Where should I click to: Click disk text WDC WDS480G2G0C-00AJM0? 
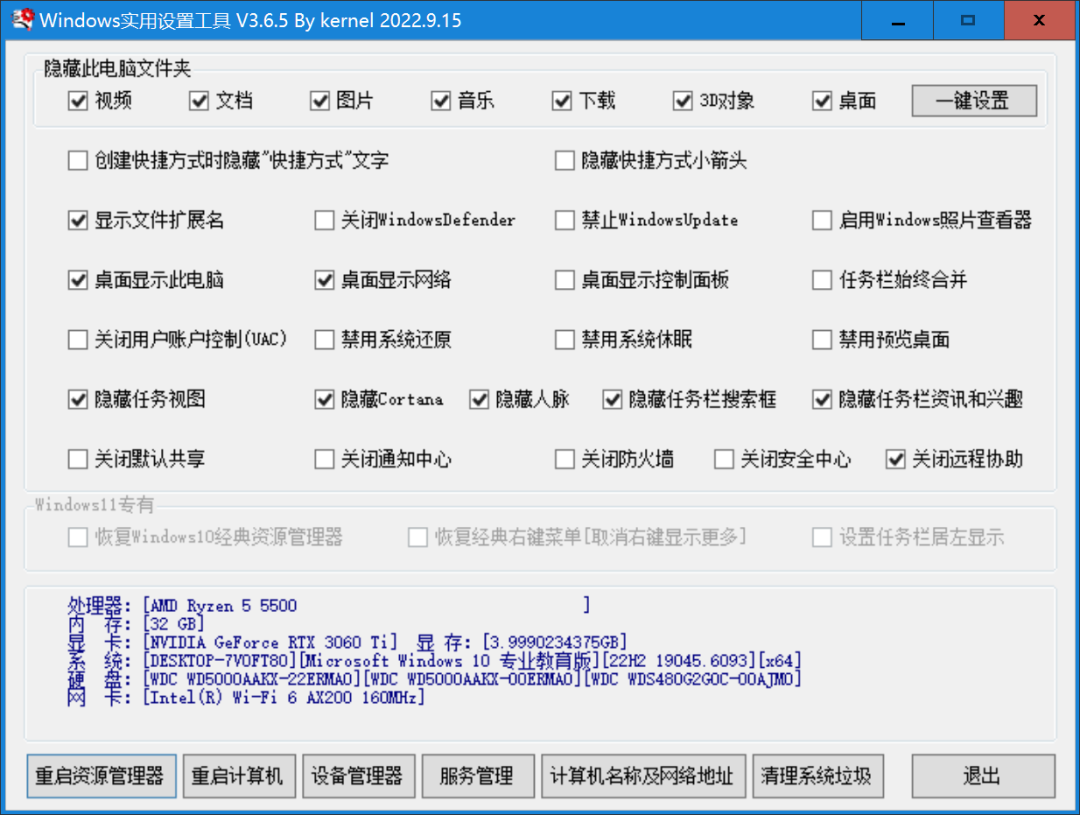pyautogui.click(x=693, y=679)
